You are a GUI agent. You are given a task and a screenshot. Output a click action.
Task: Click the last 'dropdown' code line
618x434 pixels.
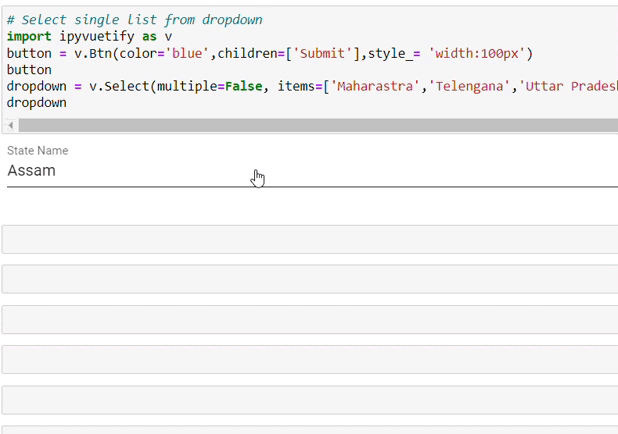point(37,102)
